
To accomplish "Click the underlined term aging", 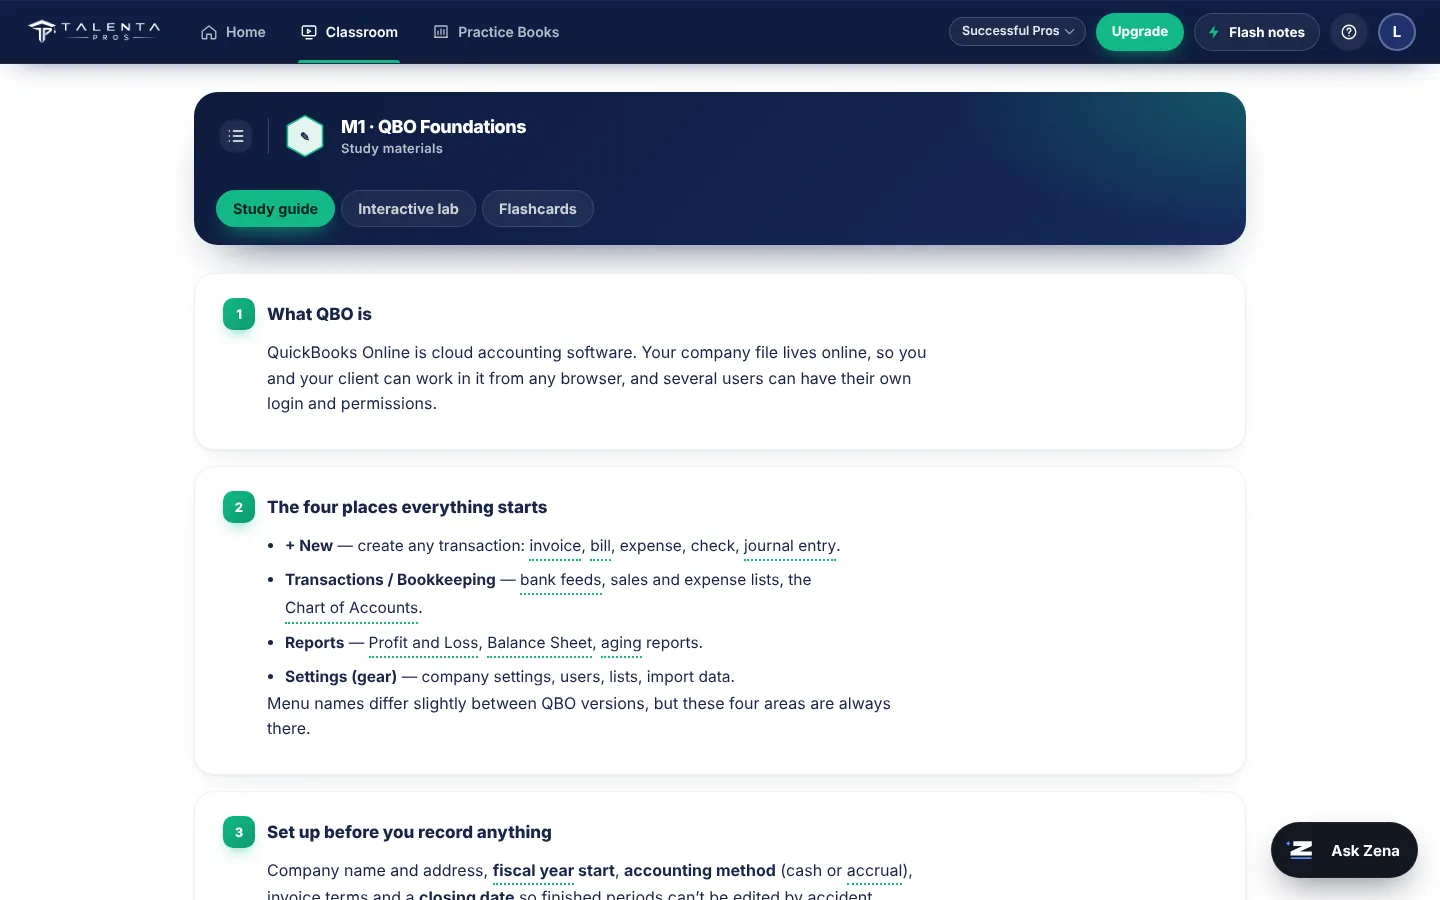I will coord(621,643).
